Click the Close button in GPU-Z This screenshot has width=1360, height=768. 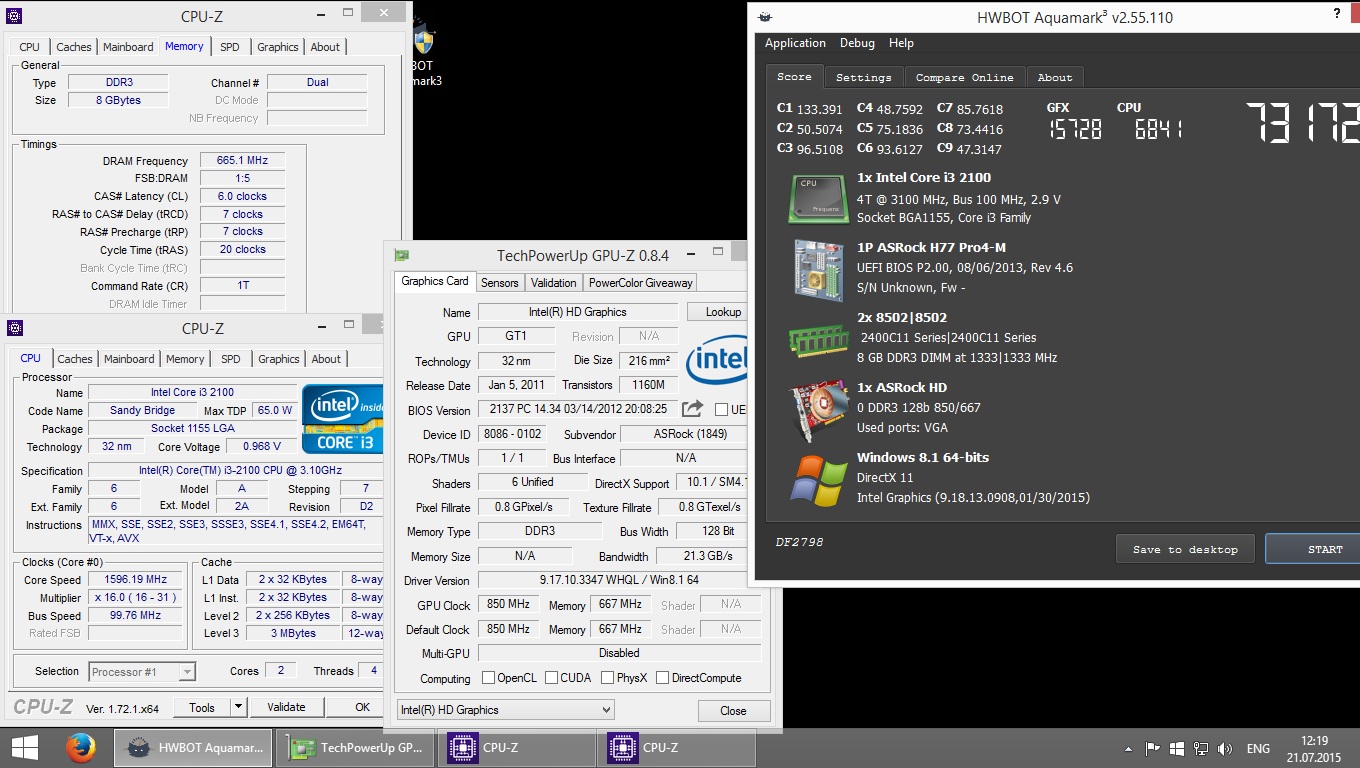(x=733, y=711)
